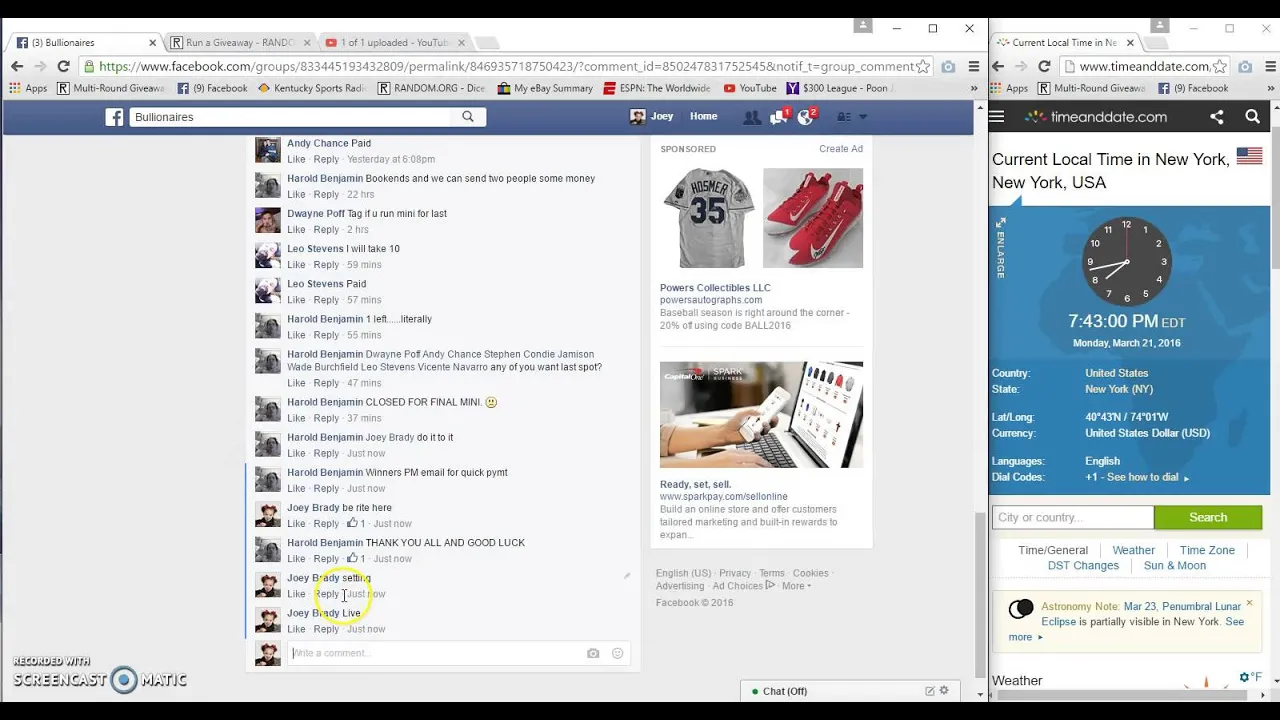The width and height of the screenshot is (1280, 720).
Task: Bookmark timeanddate.com with the star icon
Action: pos(1220,66)
